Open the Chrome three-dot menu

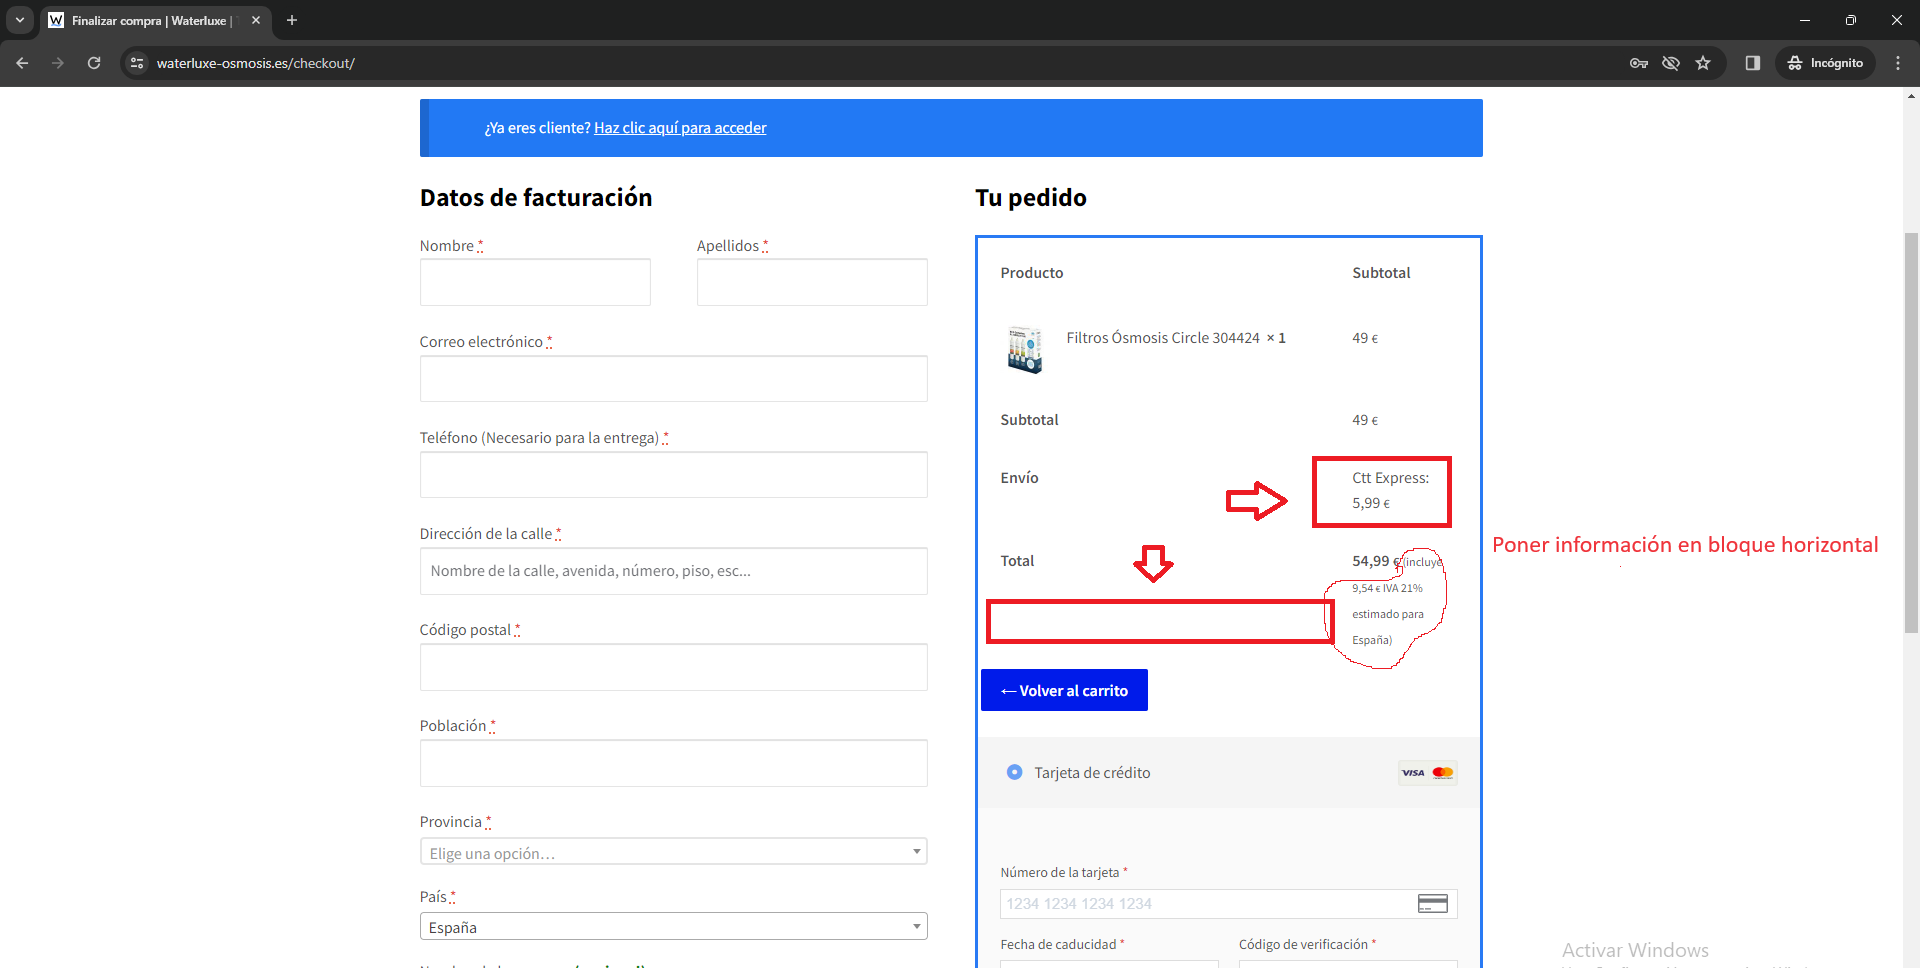click(x=1898, y=63)
